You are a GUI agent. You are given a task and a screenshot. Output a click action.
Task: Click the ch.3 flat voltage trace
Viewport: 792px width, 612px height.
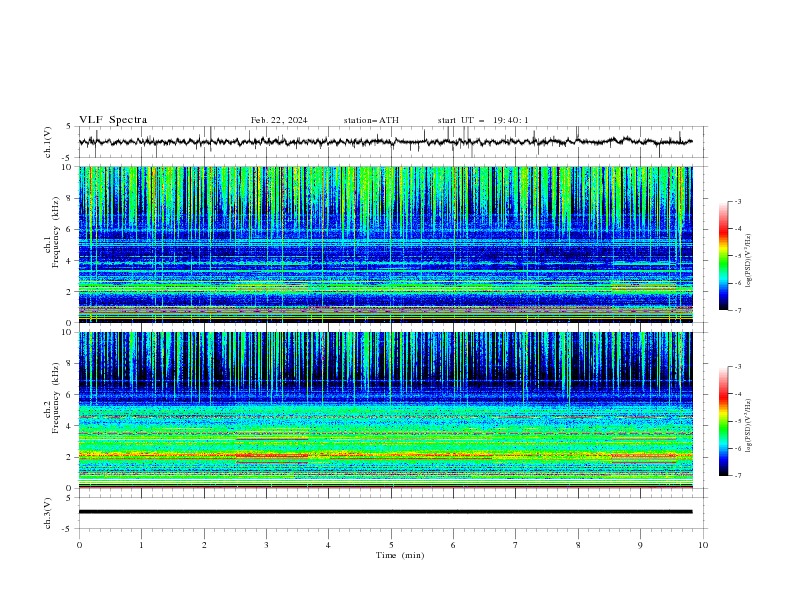pos(385,512)
